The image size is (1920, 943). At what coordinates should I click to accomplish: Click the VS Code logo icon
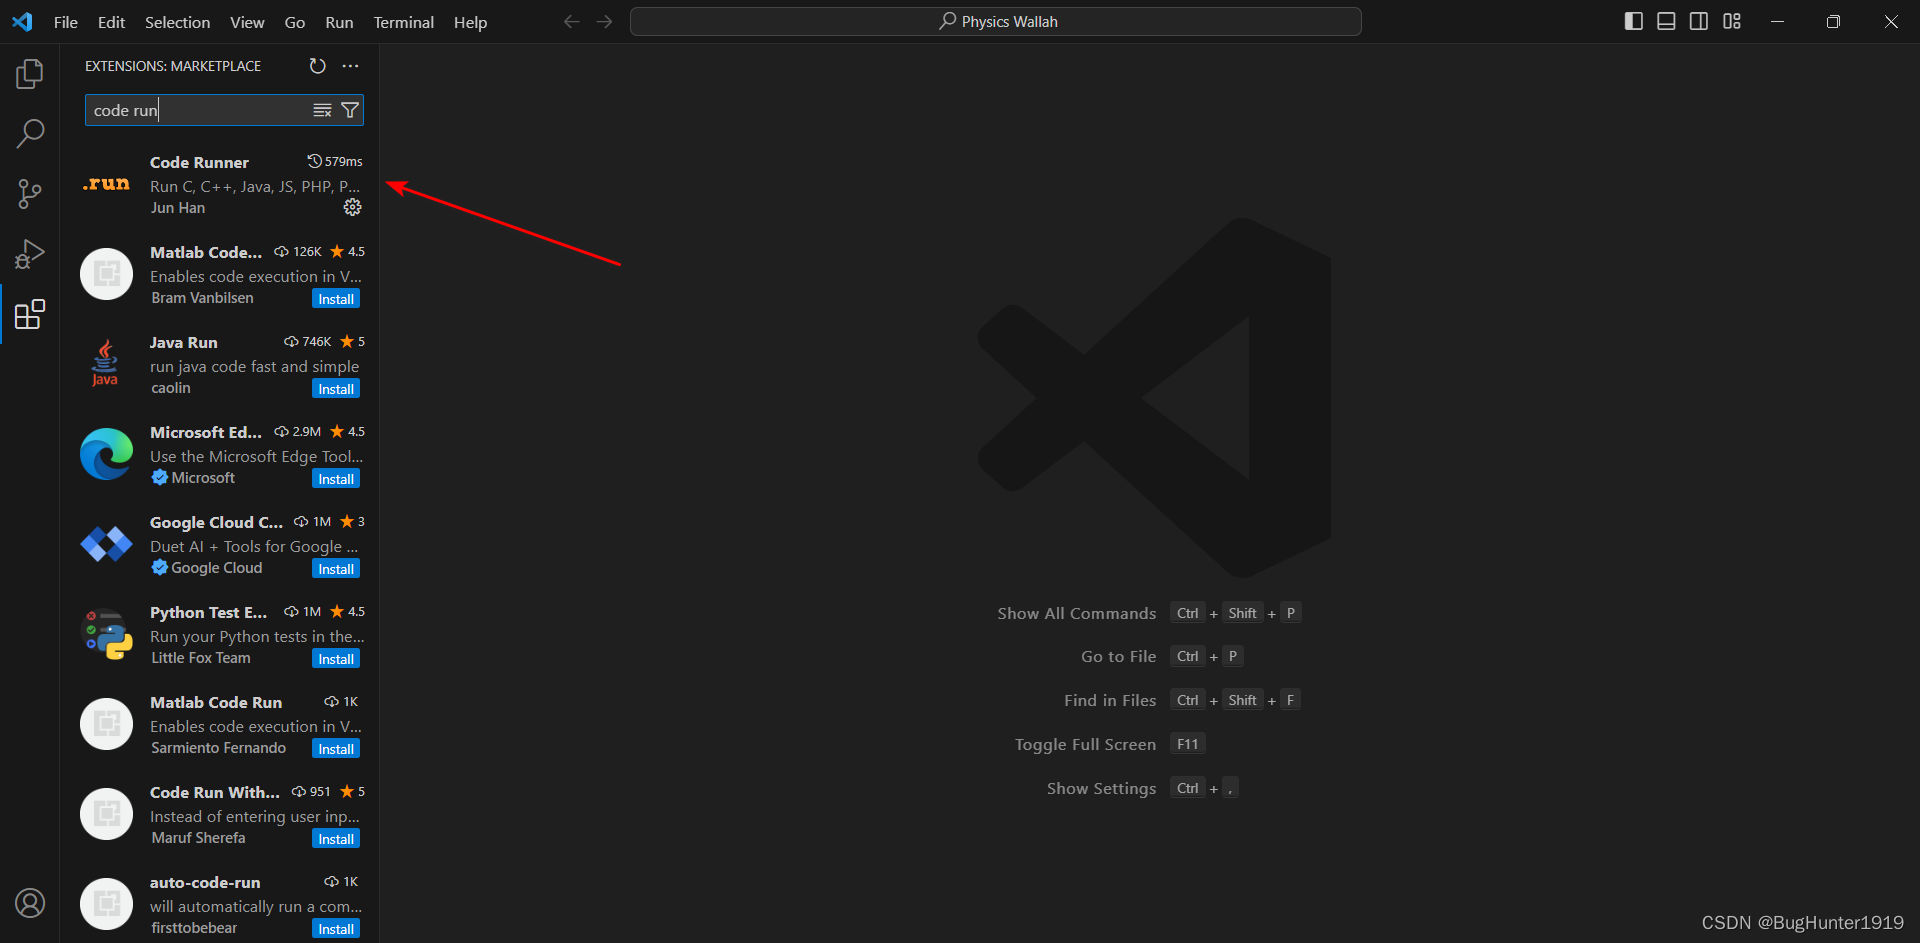pos(22,21)
